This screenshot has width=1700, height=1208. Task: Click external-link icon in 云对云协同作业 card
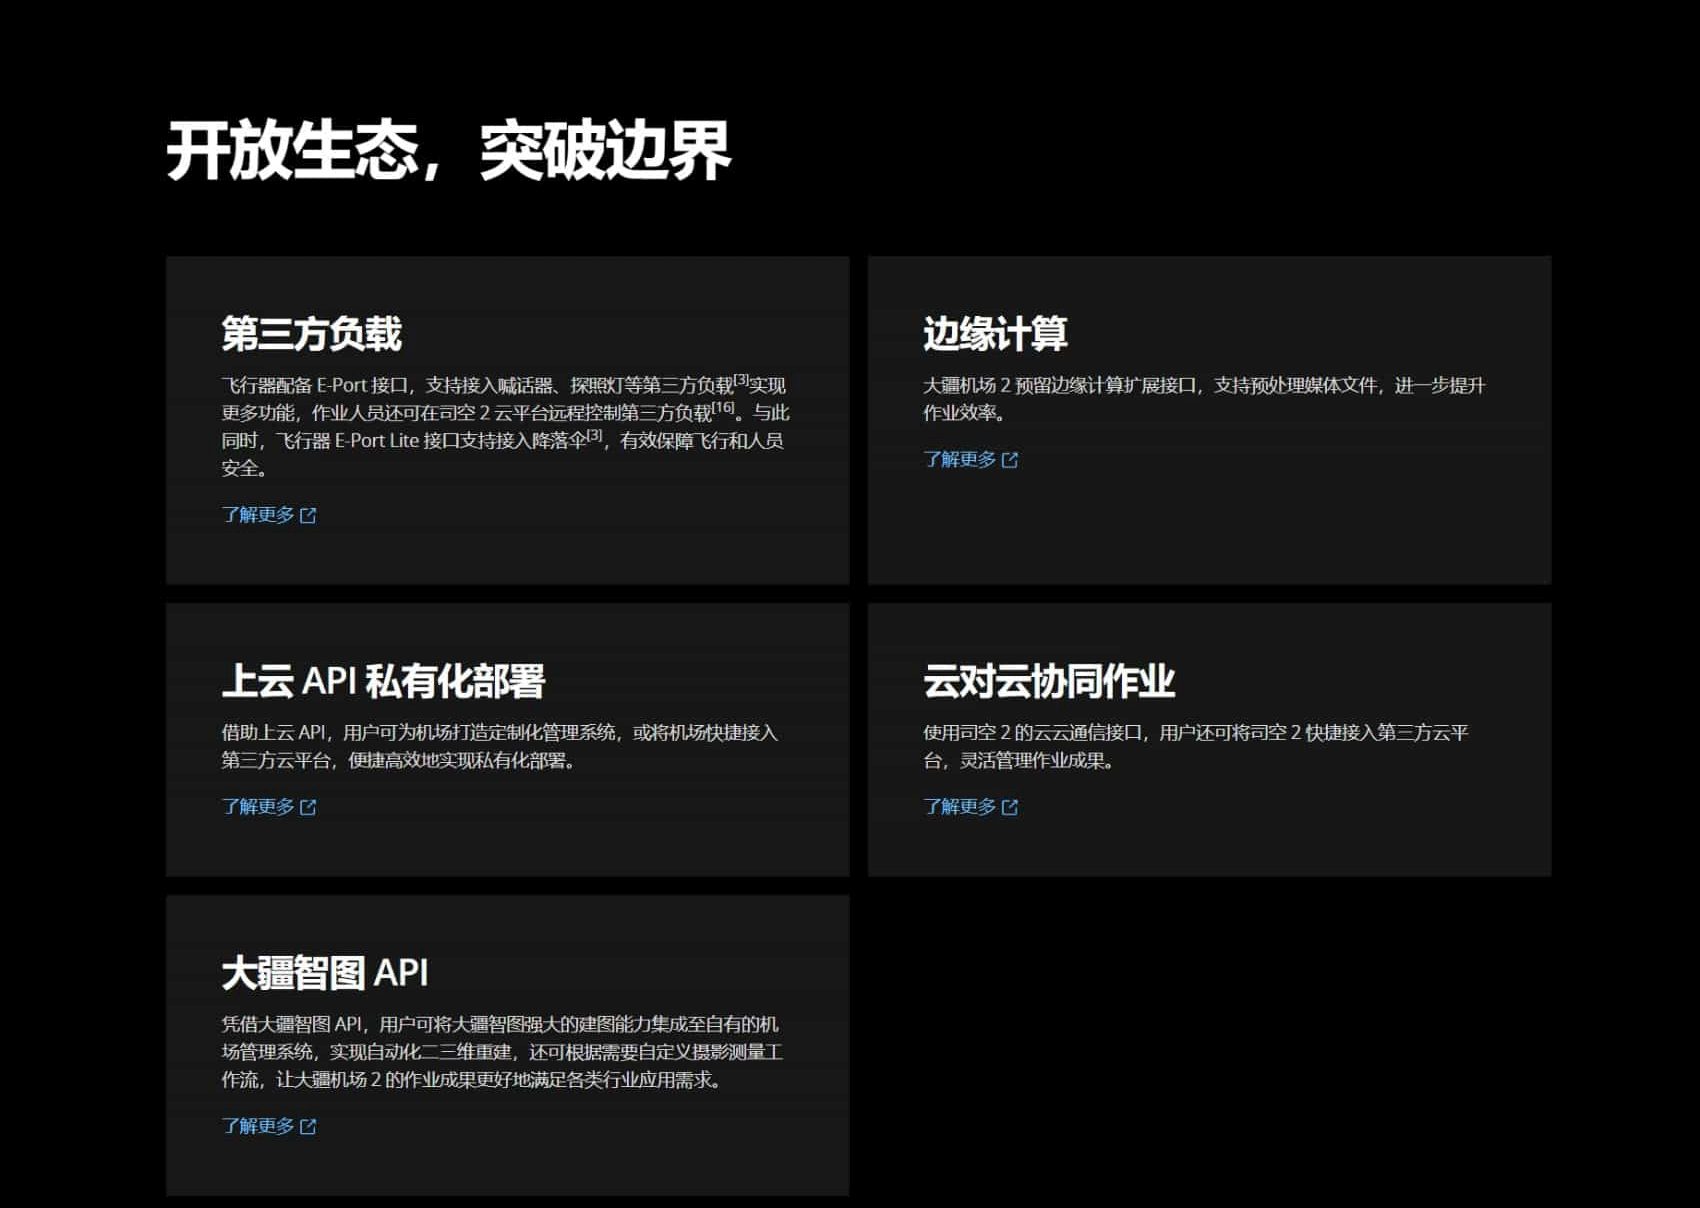coord(1010,807)
